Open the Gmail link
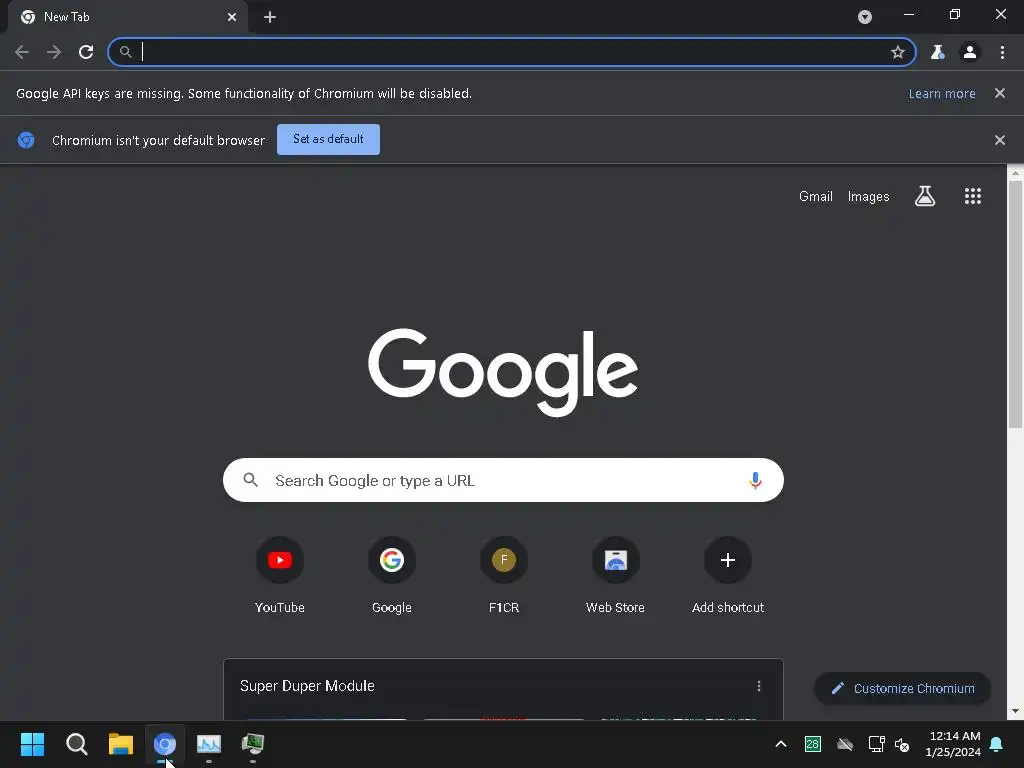The width and height of the screenshot is (1024, 768). tap(816, 197)
